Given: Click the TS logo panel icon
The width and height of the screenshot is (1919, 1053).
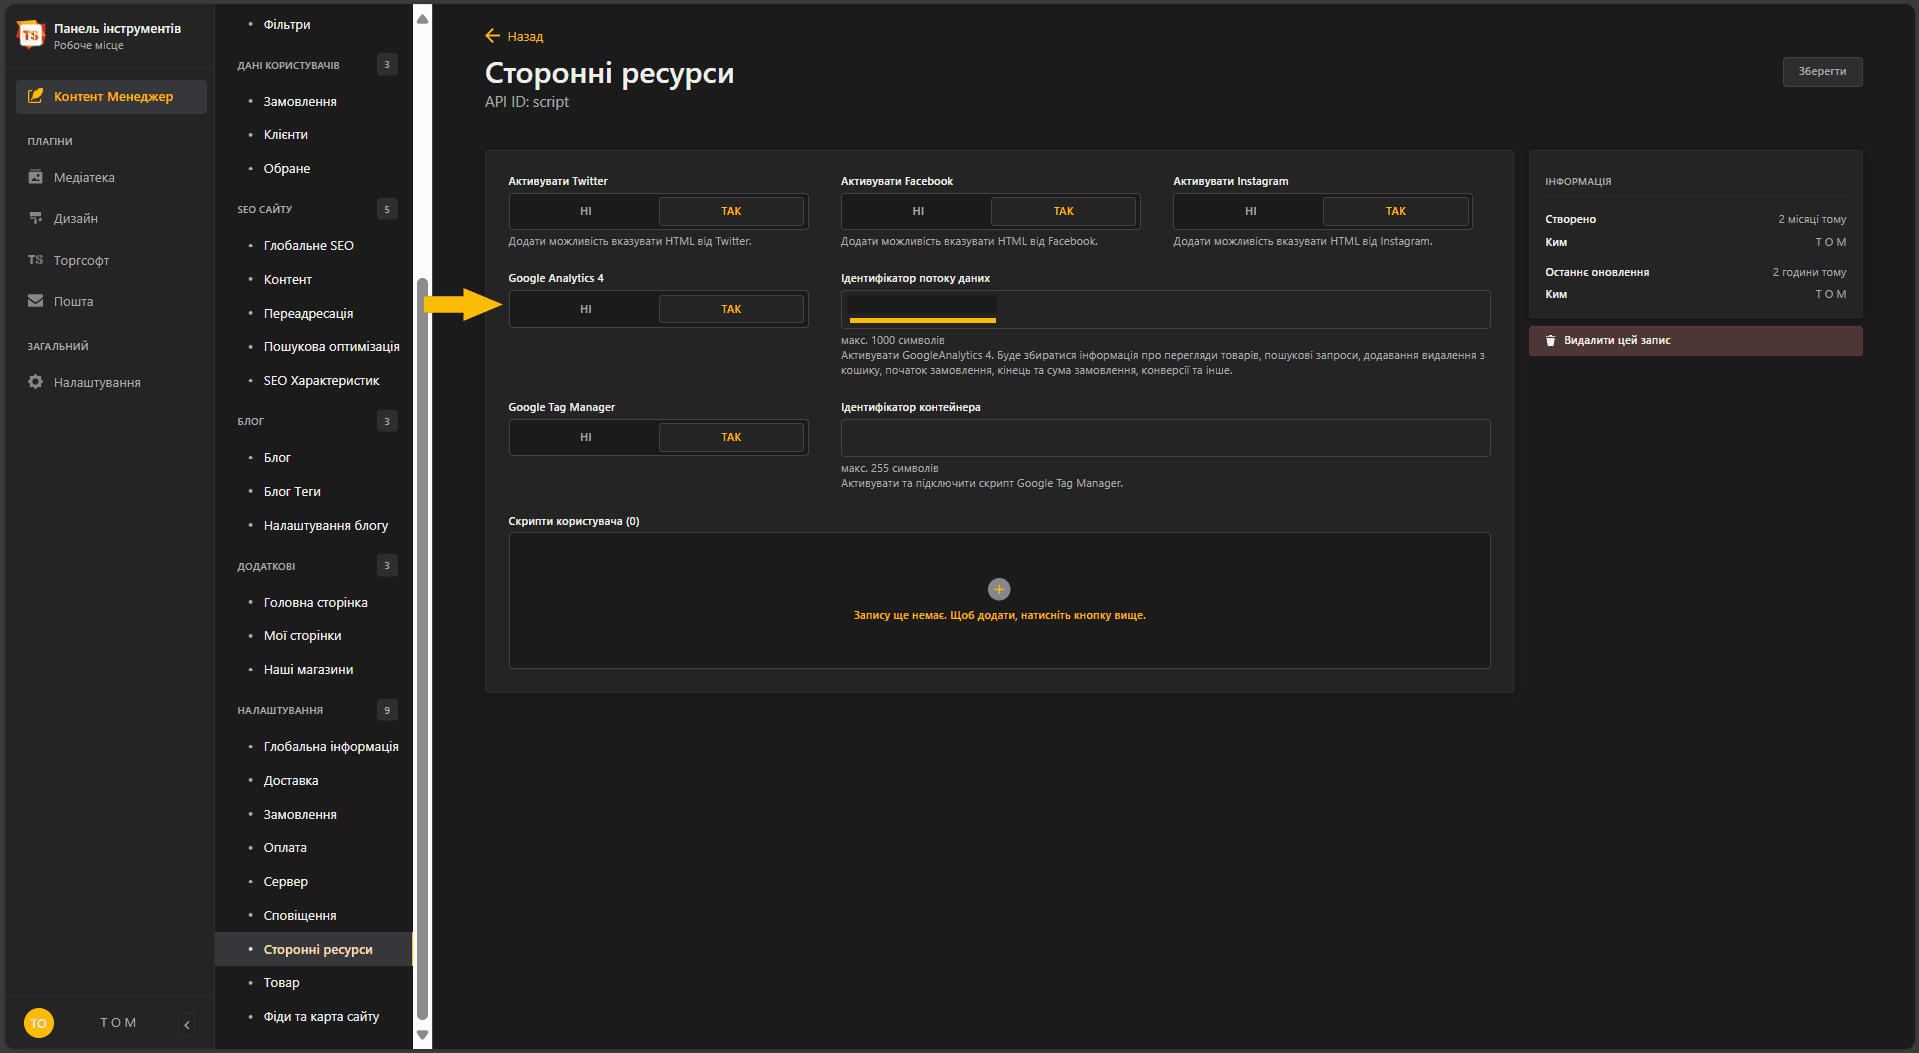Looking at the screenshot, I should tap(30, 33).
